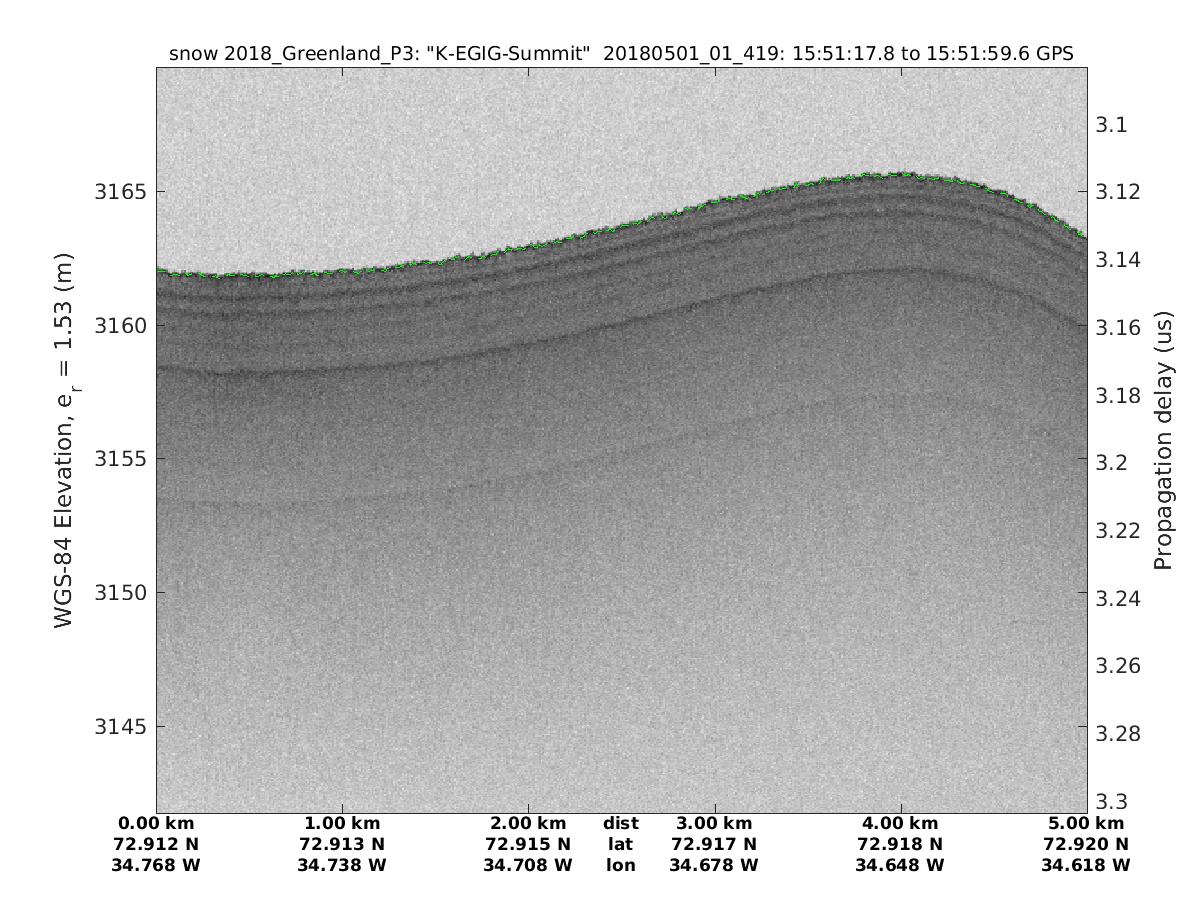Click the 34.618 W longitude label

1086,865
